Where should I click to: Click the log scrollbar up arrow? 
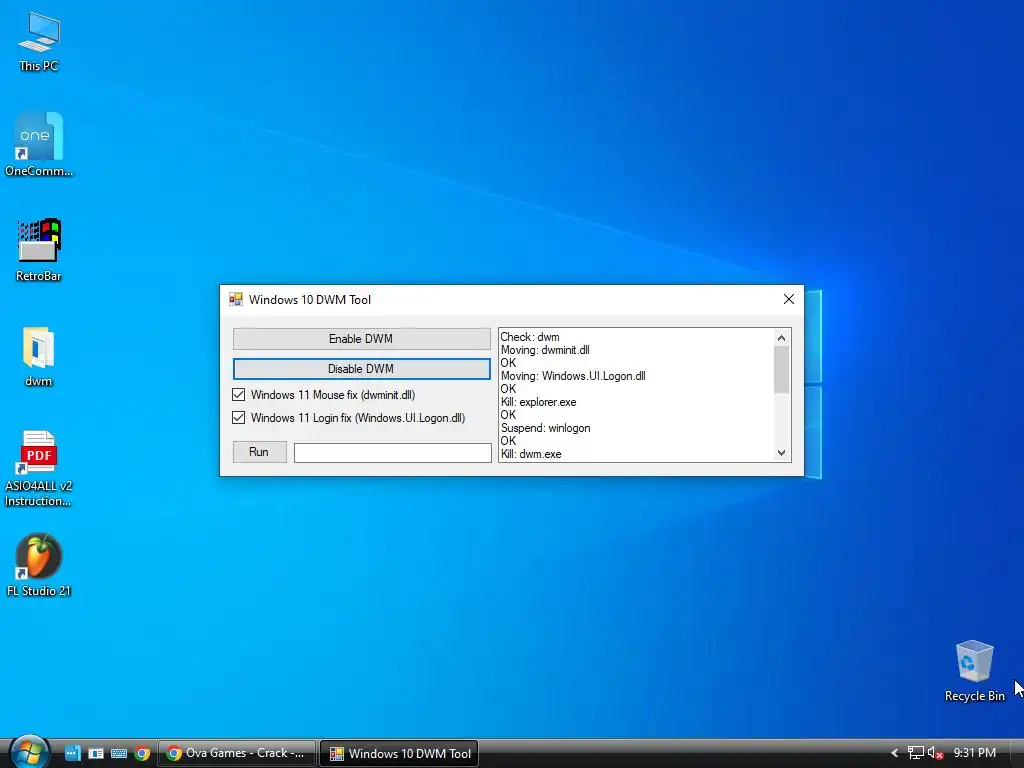782,338
